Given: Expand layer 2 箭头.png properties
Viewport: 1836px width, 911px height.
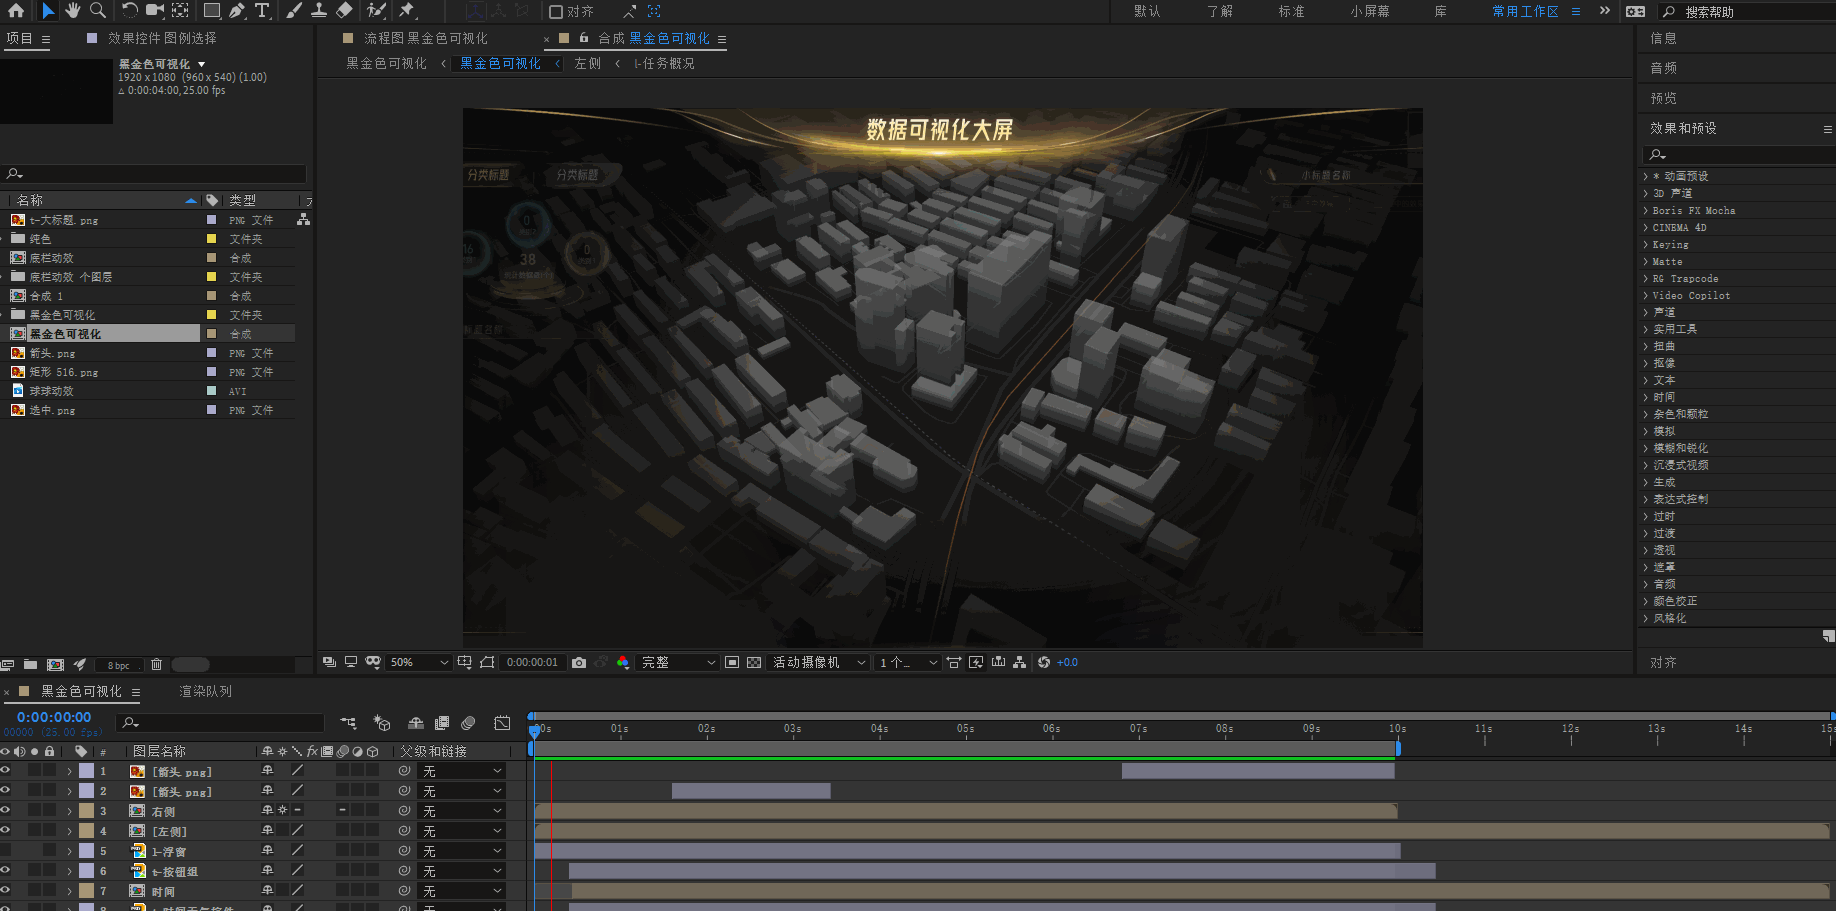Looking at the screenshot, I should (69, 791).
